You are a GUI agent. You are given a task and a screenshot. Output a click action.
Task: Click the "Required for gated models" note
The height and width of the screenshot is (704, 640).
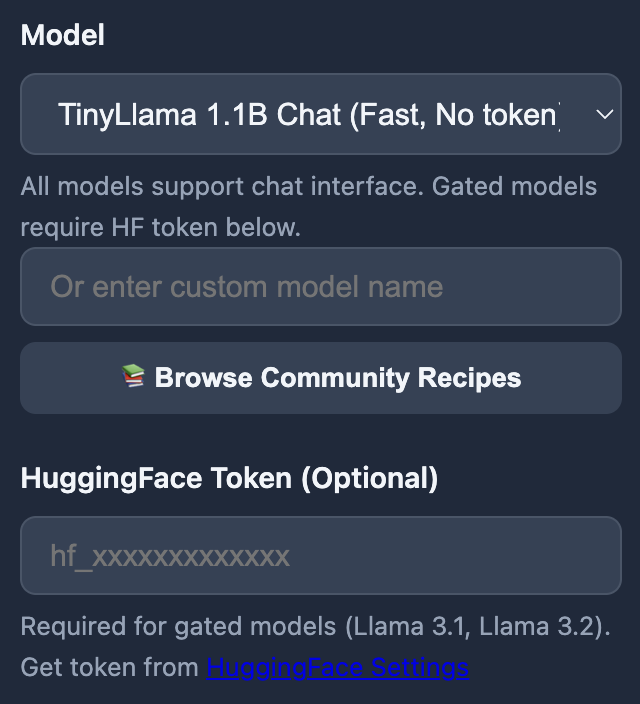pos(178,627)
